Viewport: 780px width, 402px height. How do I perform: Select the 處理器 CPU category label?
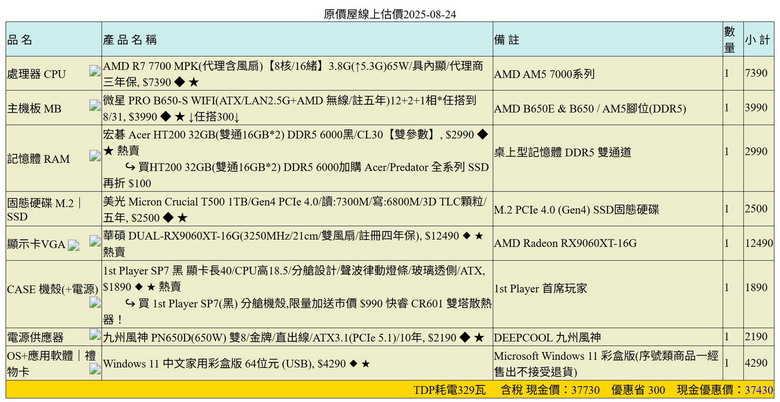click(36, 74)
